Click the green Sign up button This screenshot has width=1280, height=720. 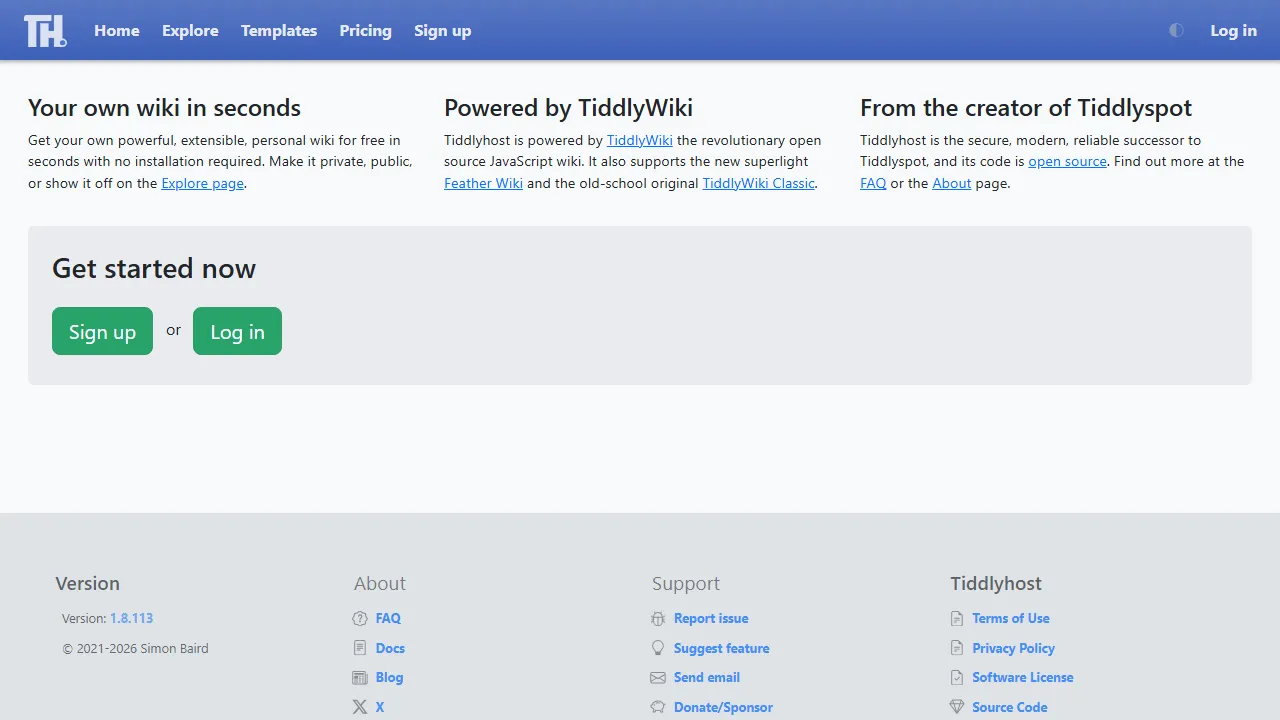102,331
